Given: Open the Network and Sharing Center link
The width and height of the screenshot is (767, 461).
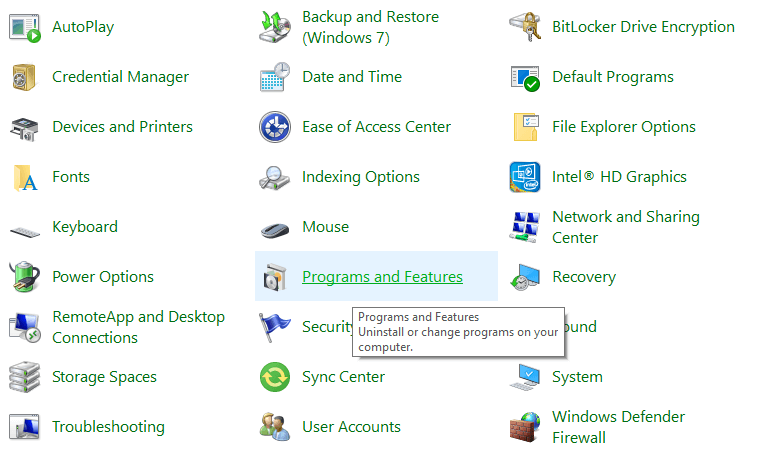Looking at the screenshot, I should click(x=625, y=227).
